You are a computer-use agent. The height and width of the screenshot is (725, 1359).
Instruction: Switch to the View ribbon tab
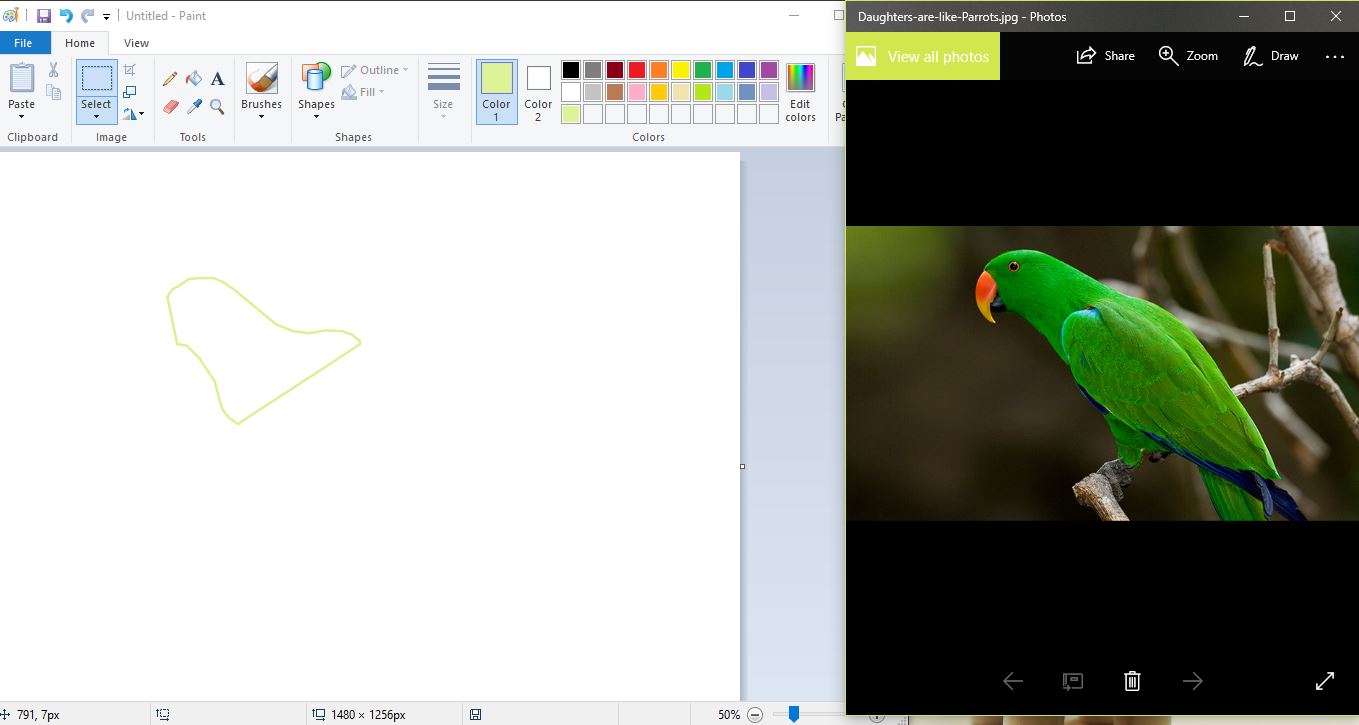137,43
